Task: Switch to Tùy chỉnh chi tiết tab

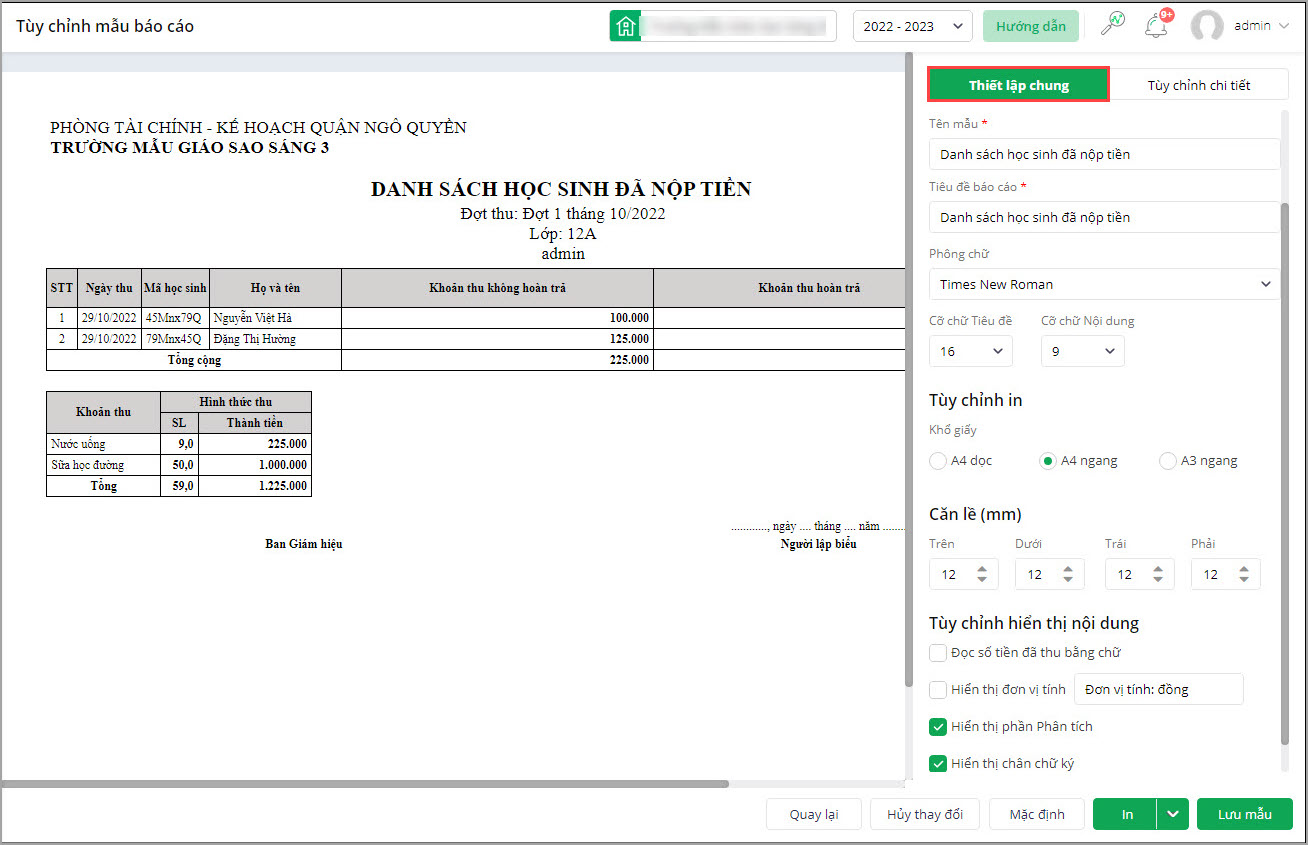Action: (x=1198, y=85)
